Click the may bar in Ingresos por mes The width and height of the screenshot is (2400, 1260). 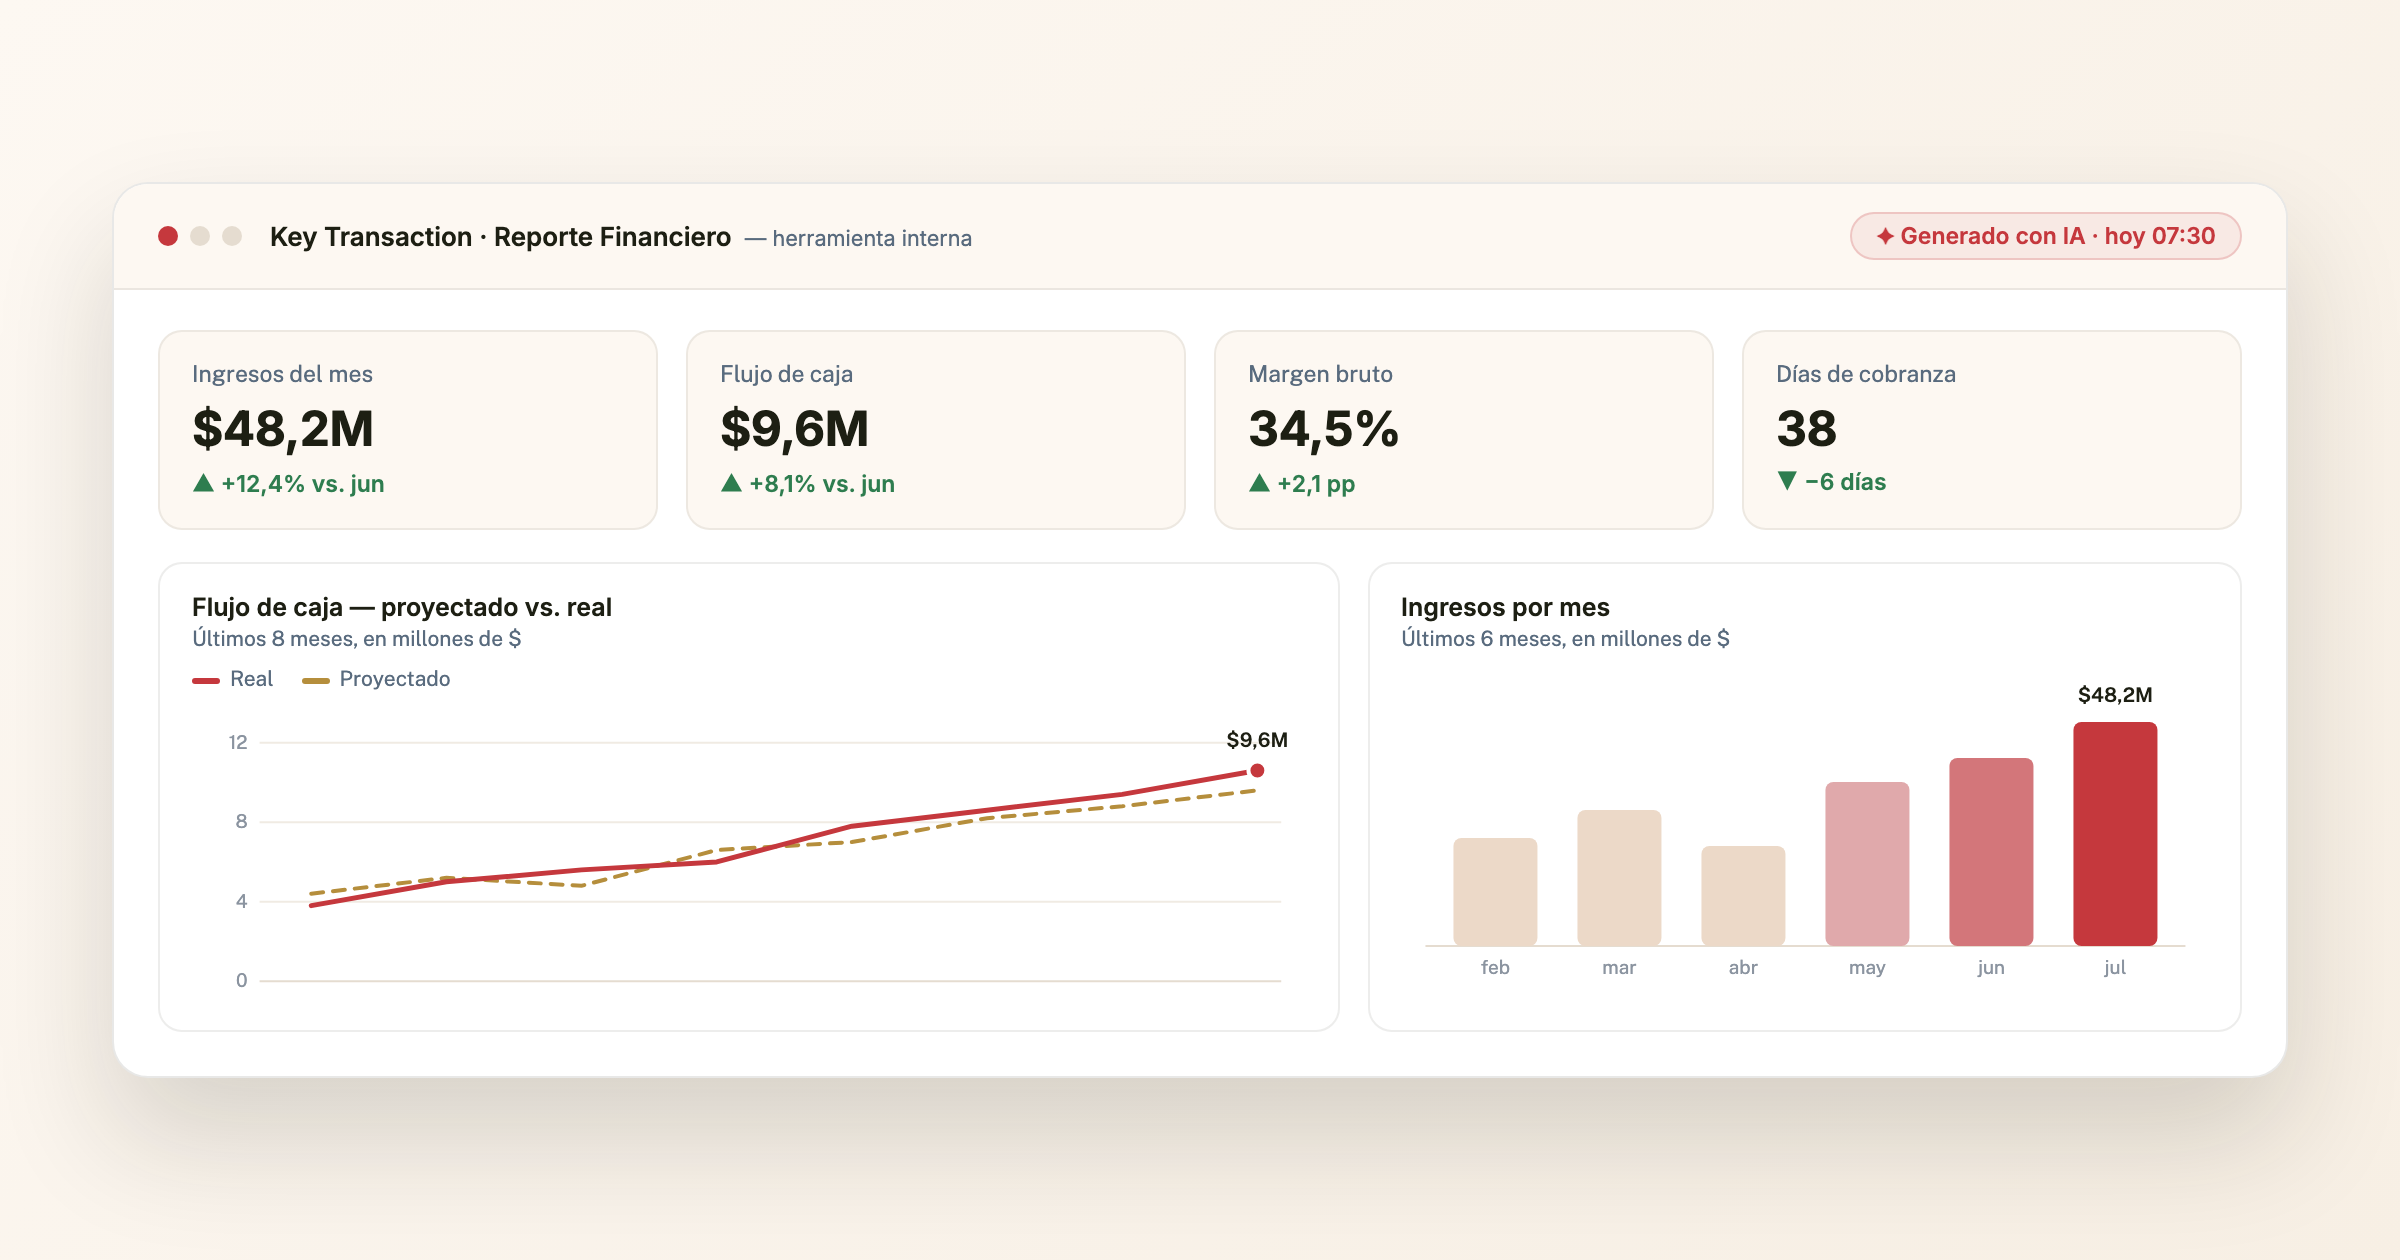[1867, 863]
